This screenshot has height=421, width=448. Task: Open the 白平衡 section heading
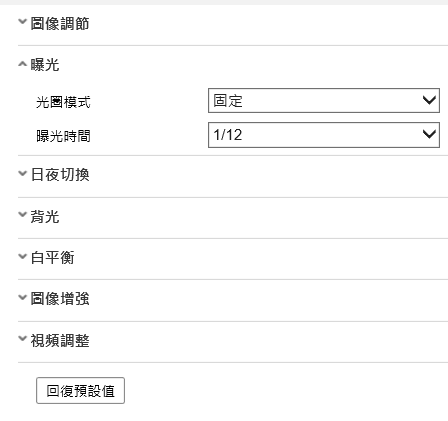[x=52, y=258]
